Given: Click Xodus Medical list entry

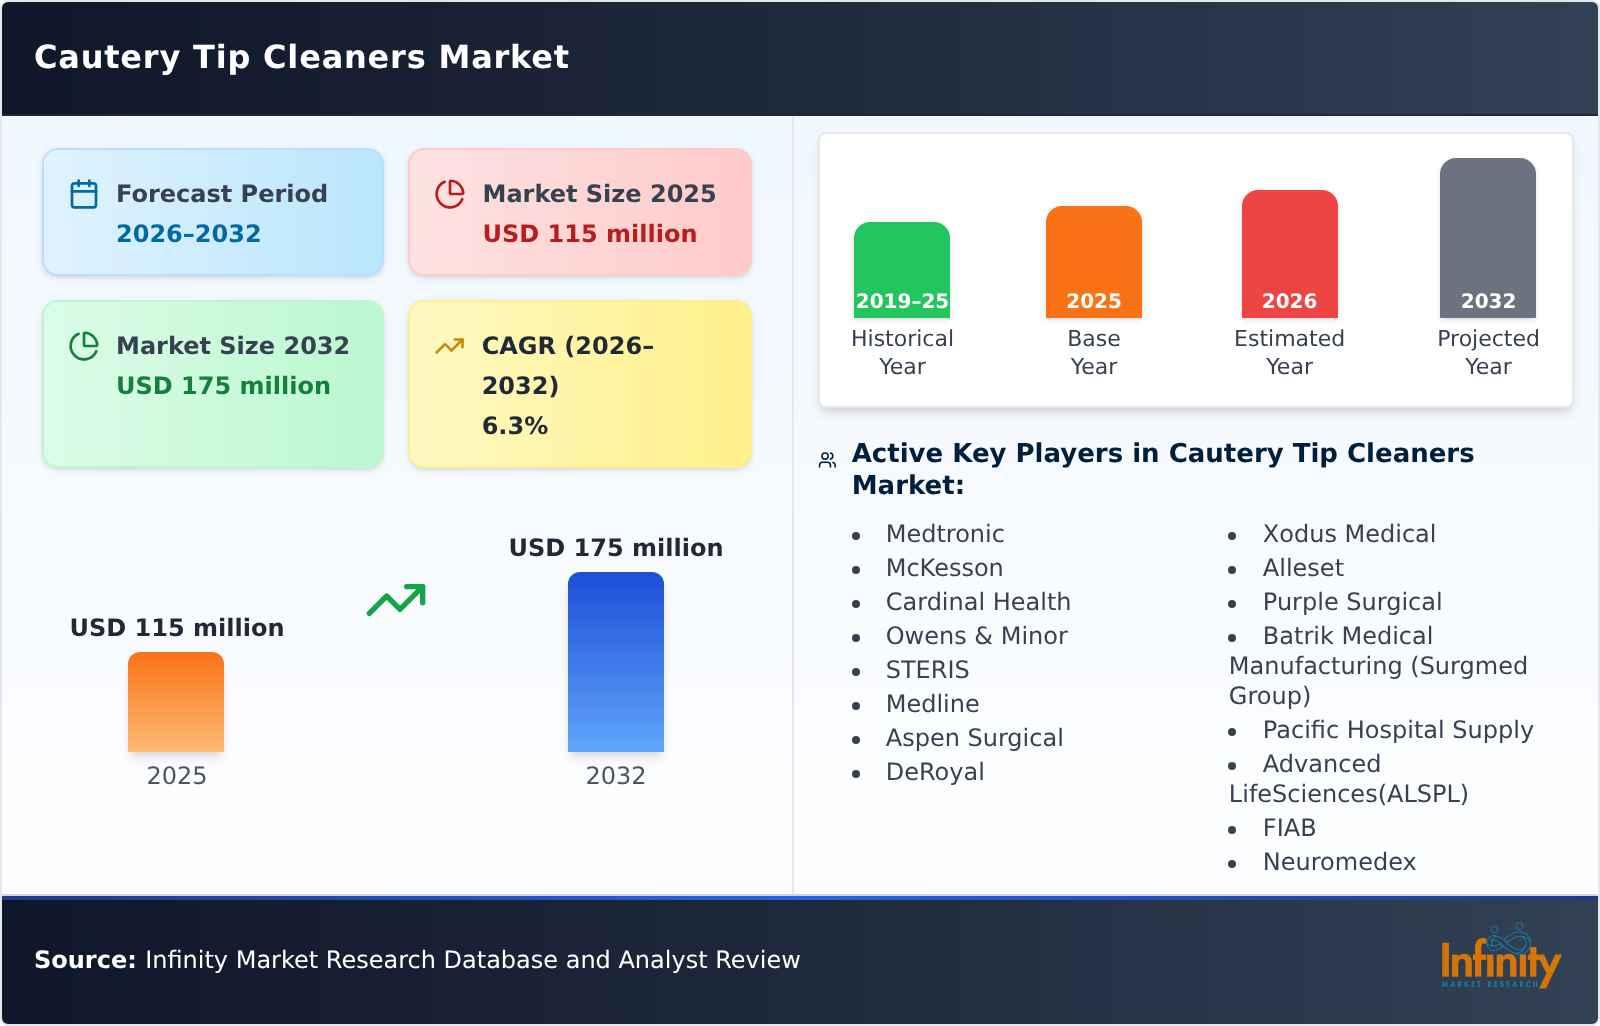Looking at the screenshot, I should click(1349, 534).
